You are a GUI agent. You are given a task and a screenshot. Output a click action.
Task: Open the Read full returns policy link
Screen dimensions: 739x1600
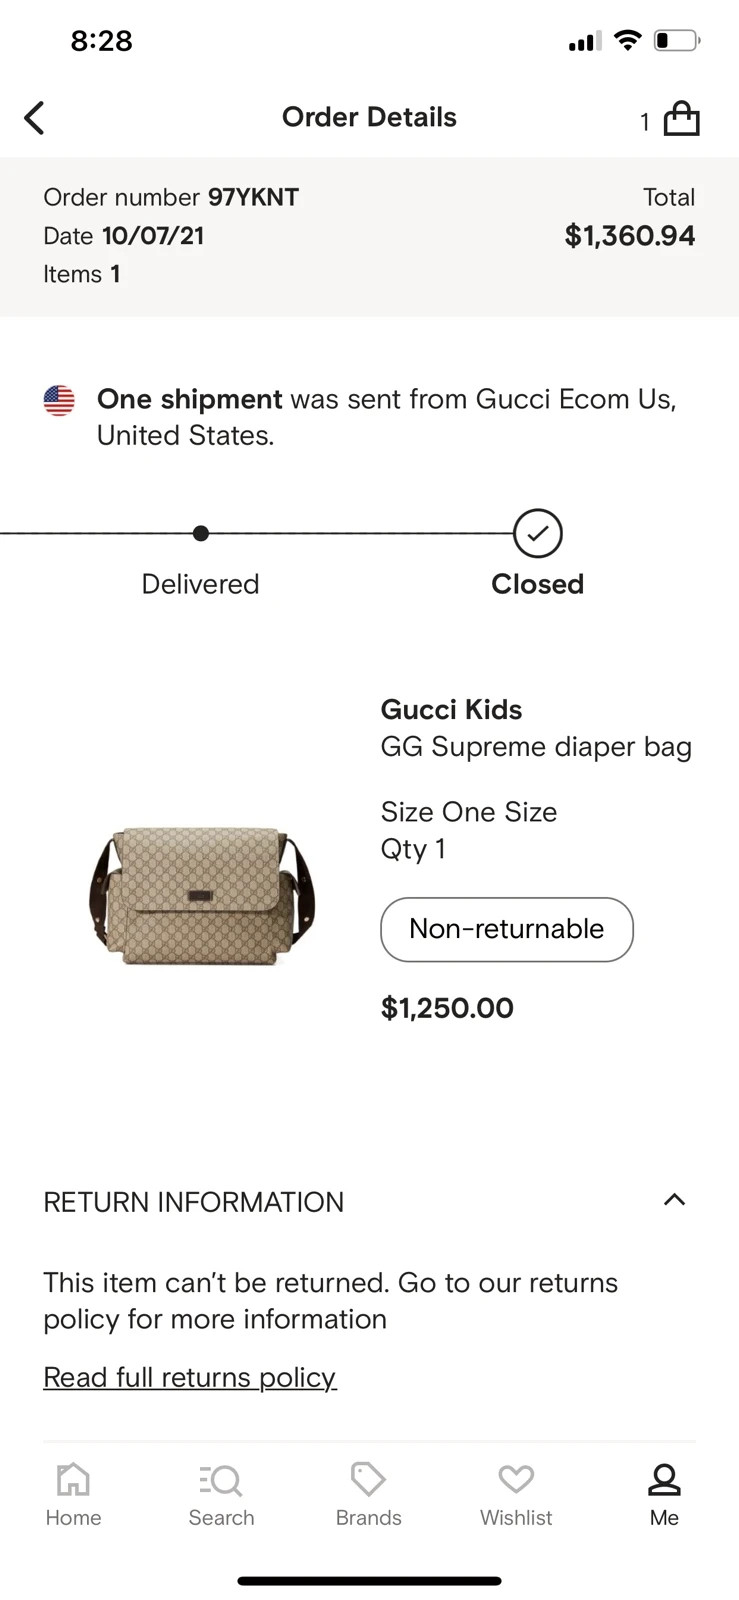pos(190,1377)
